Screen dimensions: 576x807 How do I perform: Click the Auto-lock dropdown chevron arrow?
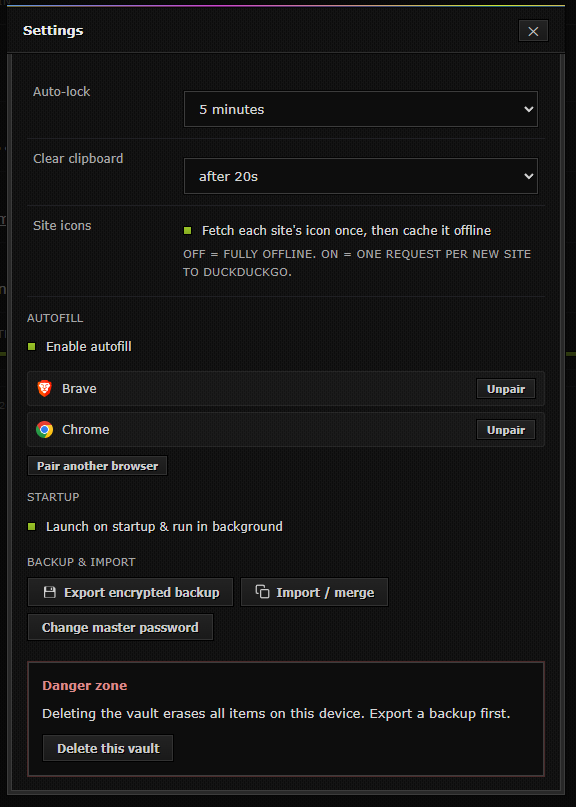coord(528,109)
